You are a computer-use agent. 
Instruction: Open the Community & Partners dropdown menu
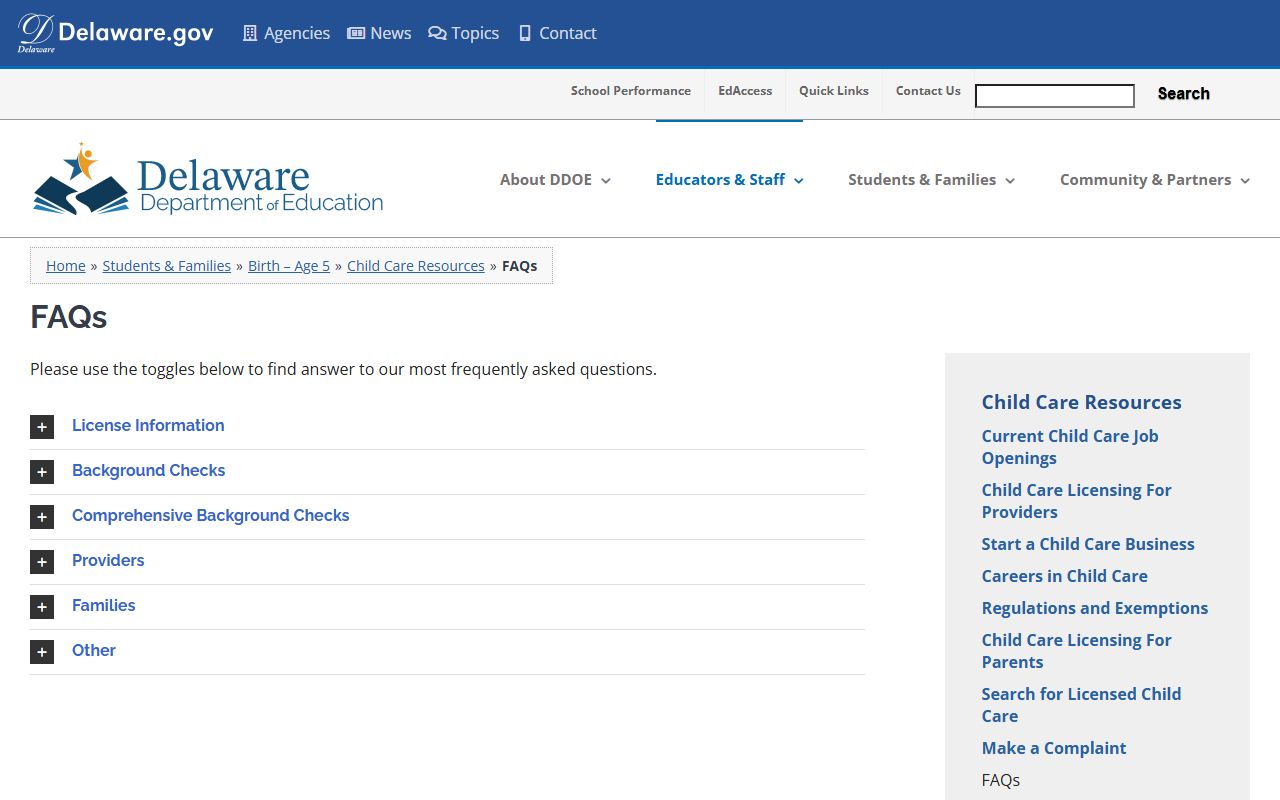(1155, 180)
